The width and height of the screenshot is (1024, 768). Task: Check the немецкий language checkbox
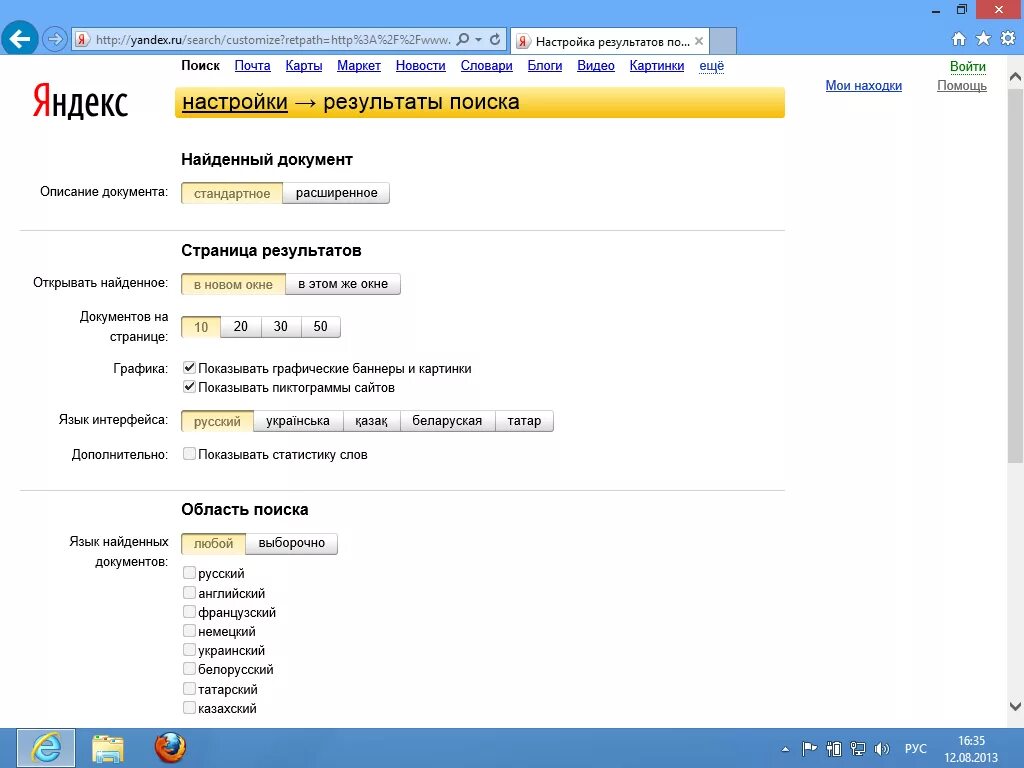189,630
